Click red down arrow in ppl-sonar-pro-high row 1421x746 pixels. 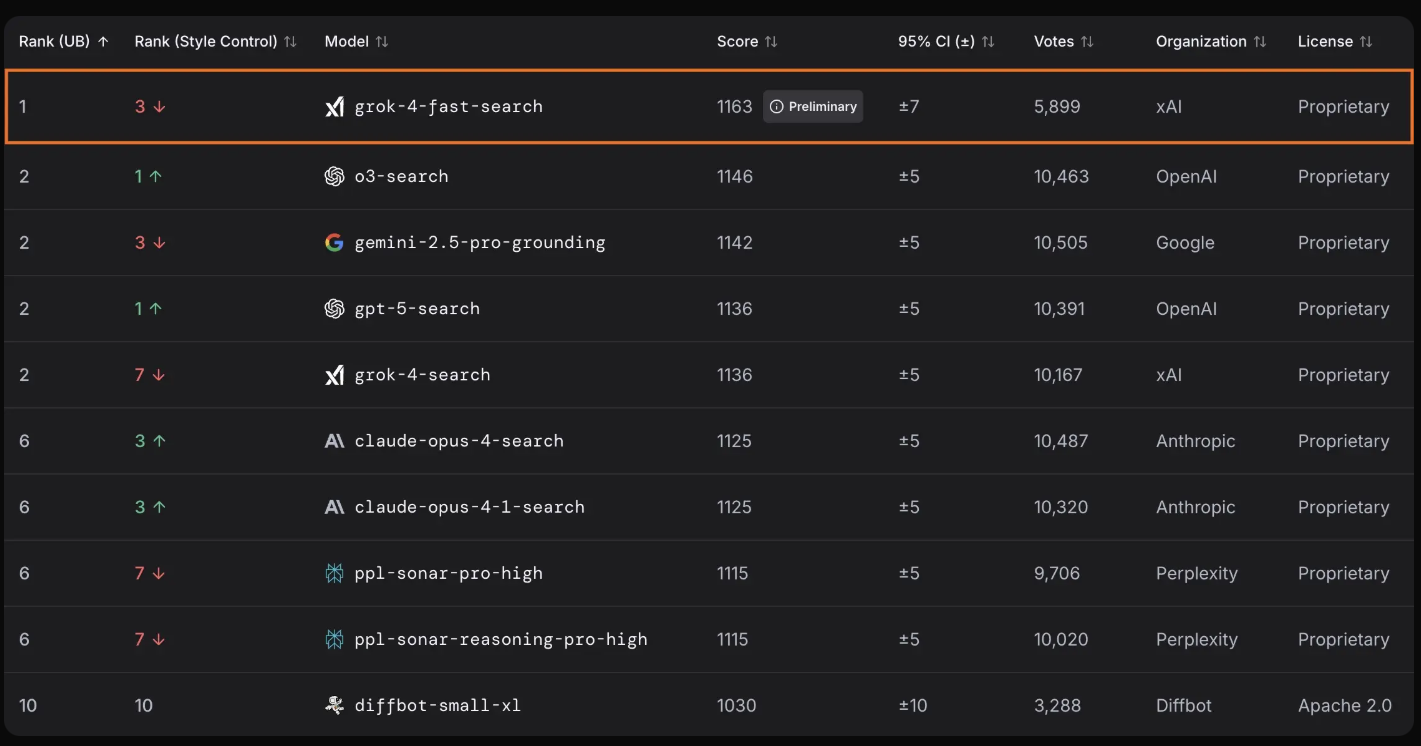click(159, 573)
